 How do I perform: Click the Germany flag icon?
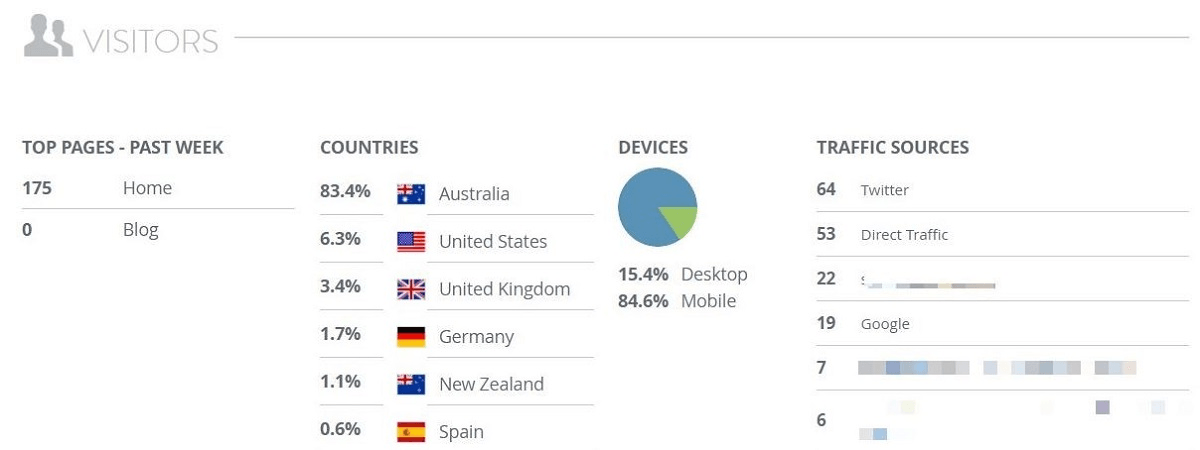411,337
